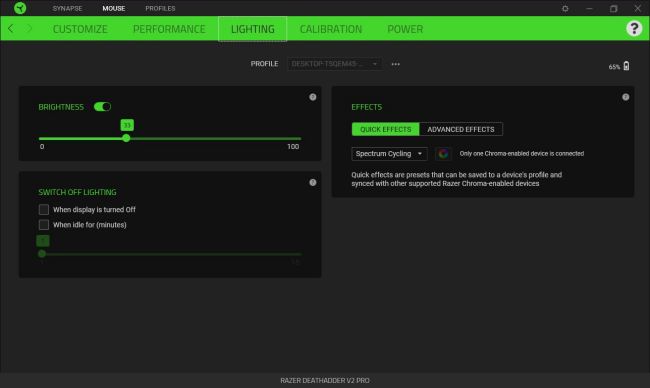Switch to the Mouse tab
The image size is (650, 388).
[x=114, y=8]
